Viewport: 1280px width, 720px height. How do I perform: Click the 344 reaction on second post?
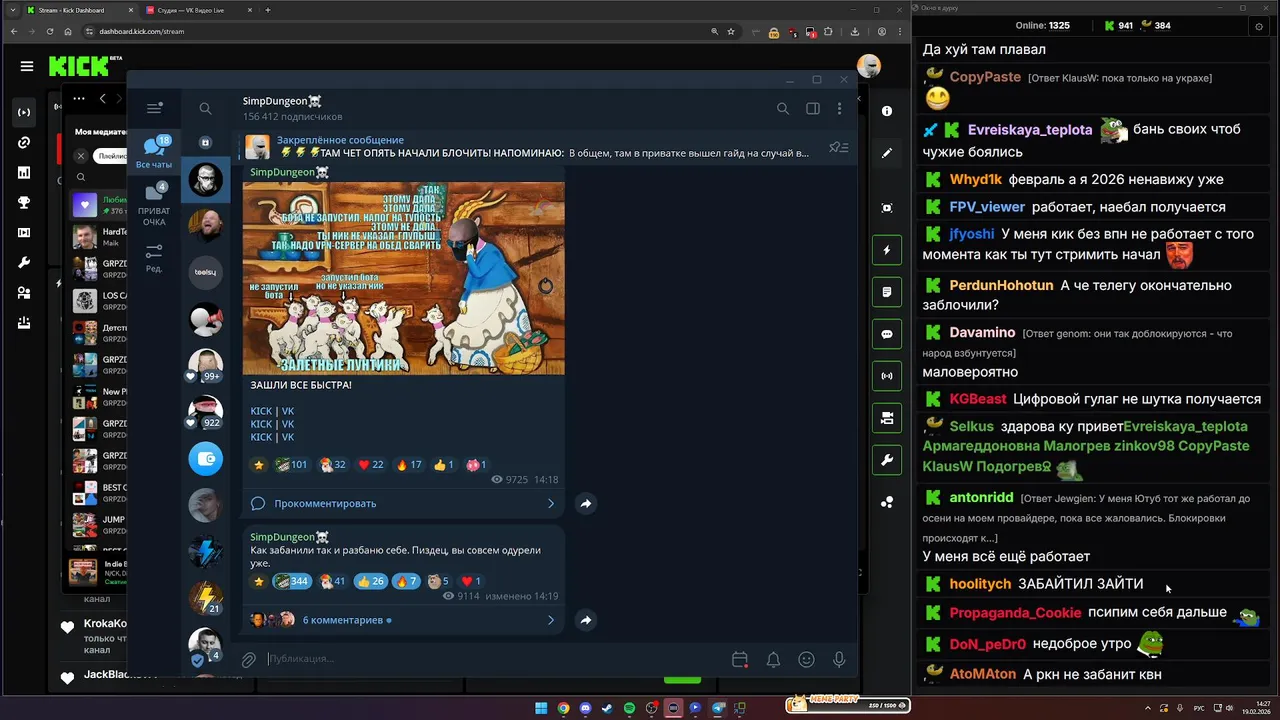(292, 581)
